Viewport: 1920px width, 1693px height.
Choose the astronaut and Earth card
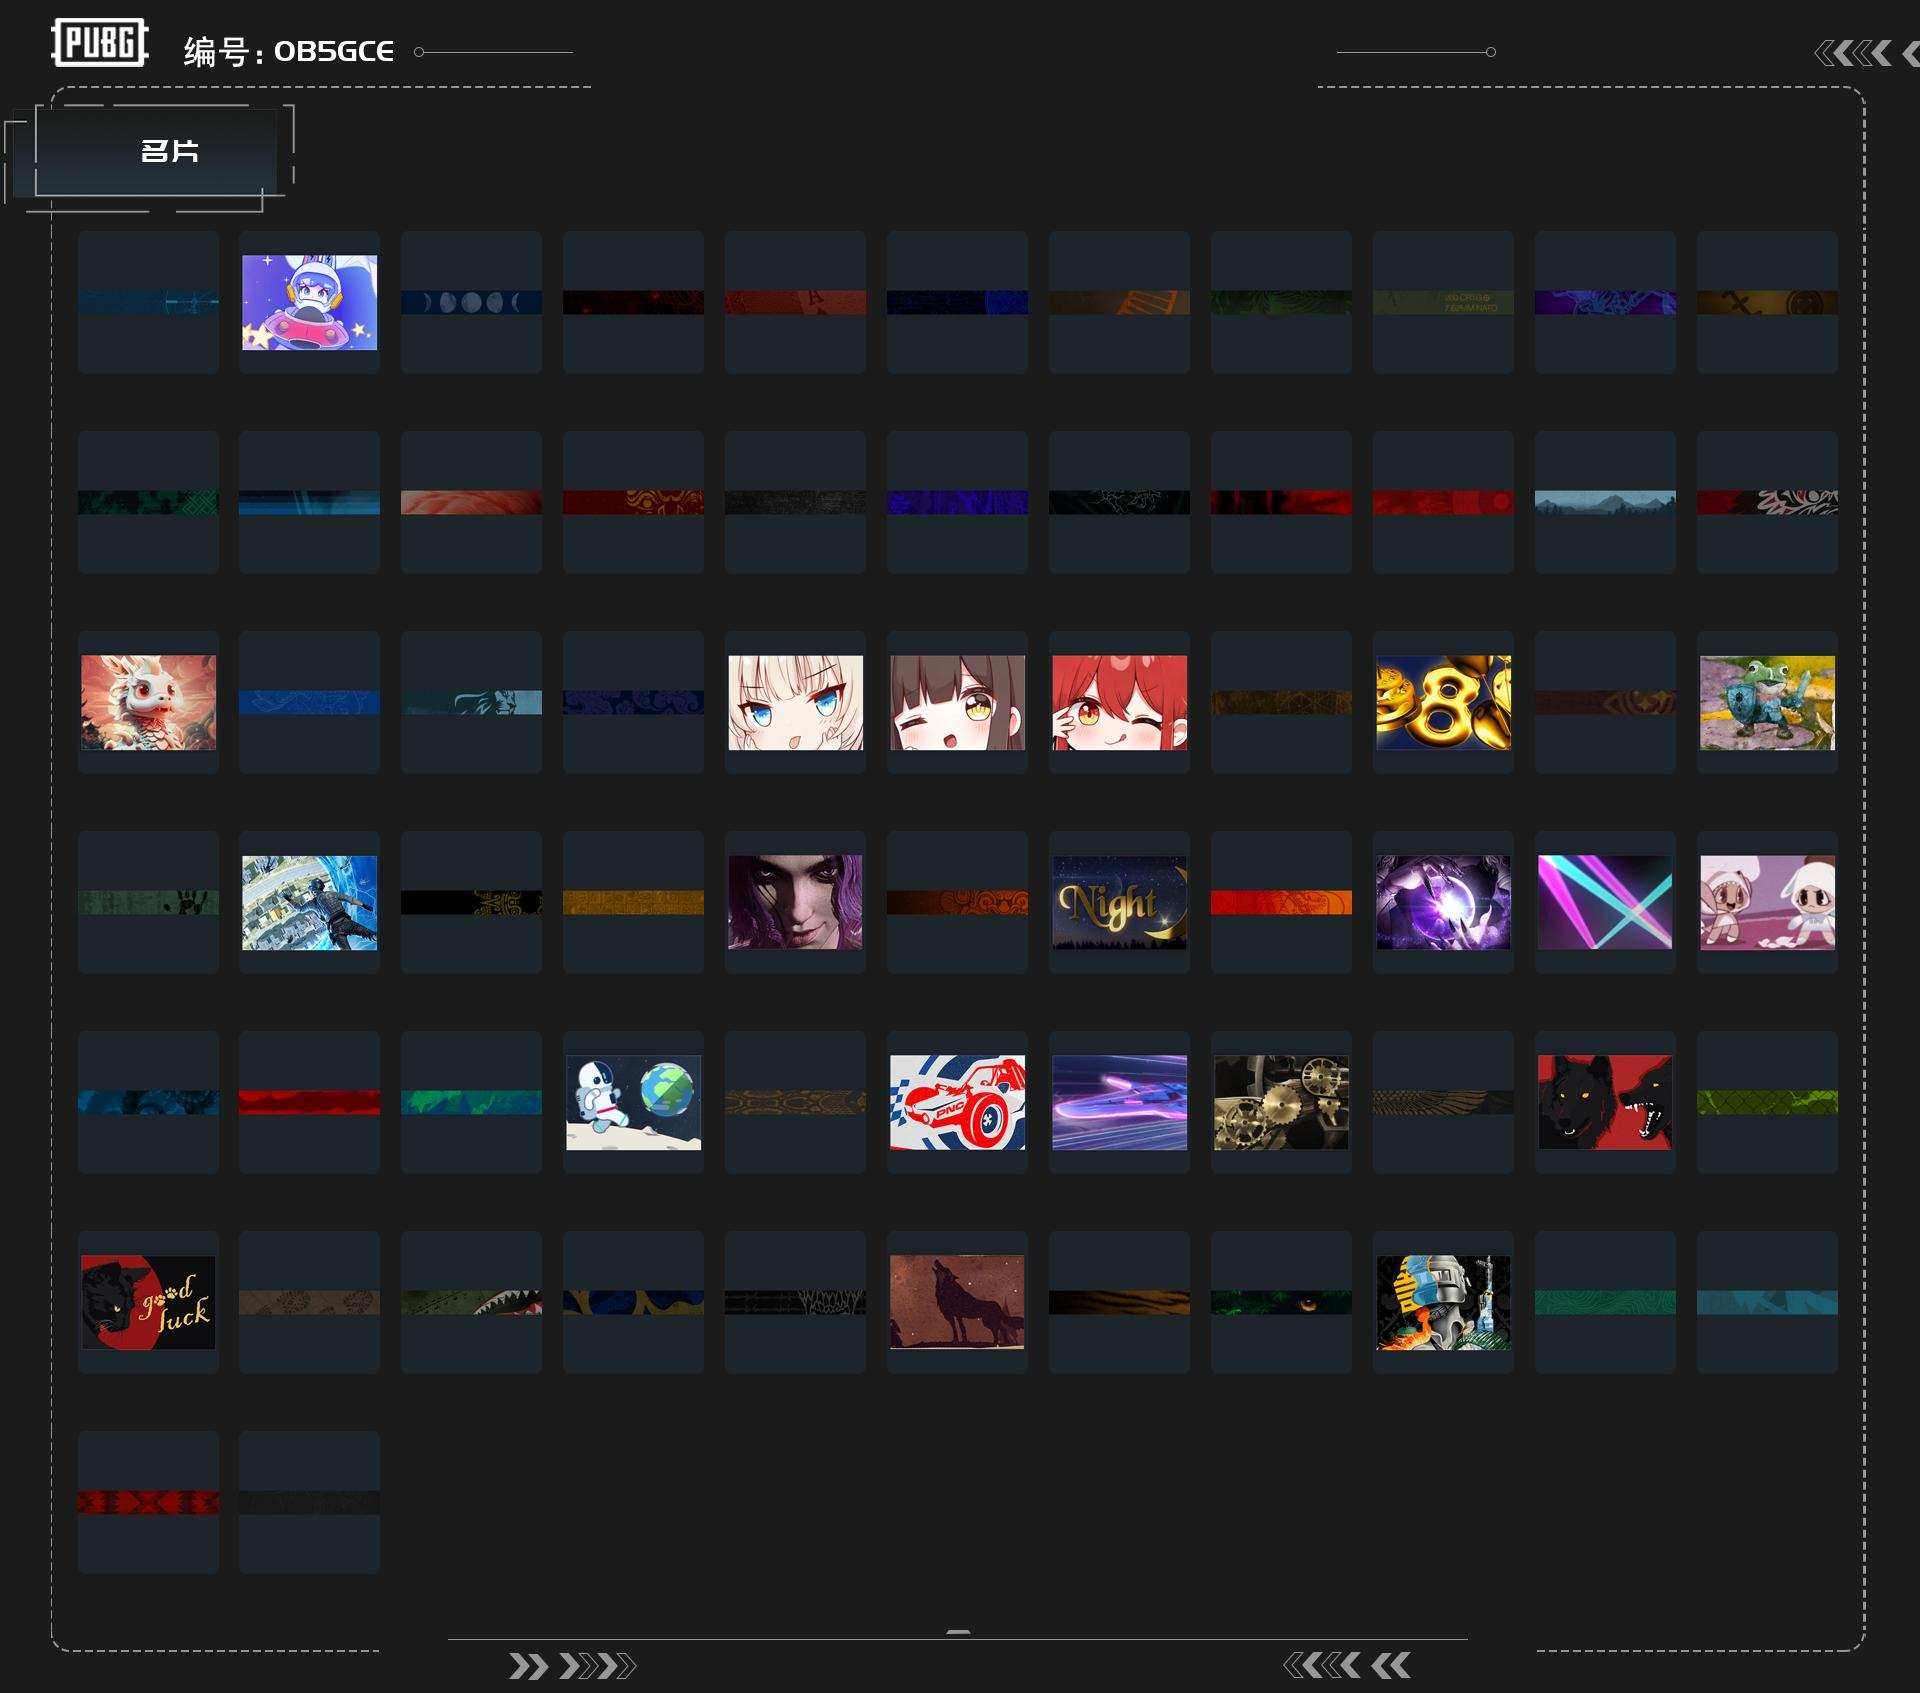point(633,1103)
